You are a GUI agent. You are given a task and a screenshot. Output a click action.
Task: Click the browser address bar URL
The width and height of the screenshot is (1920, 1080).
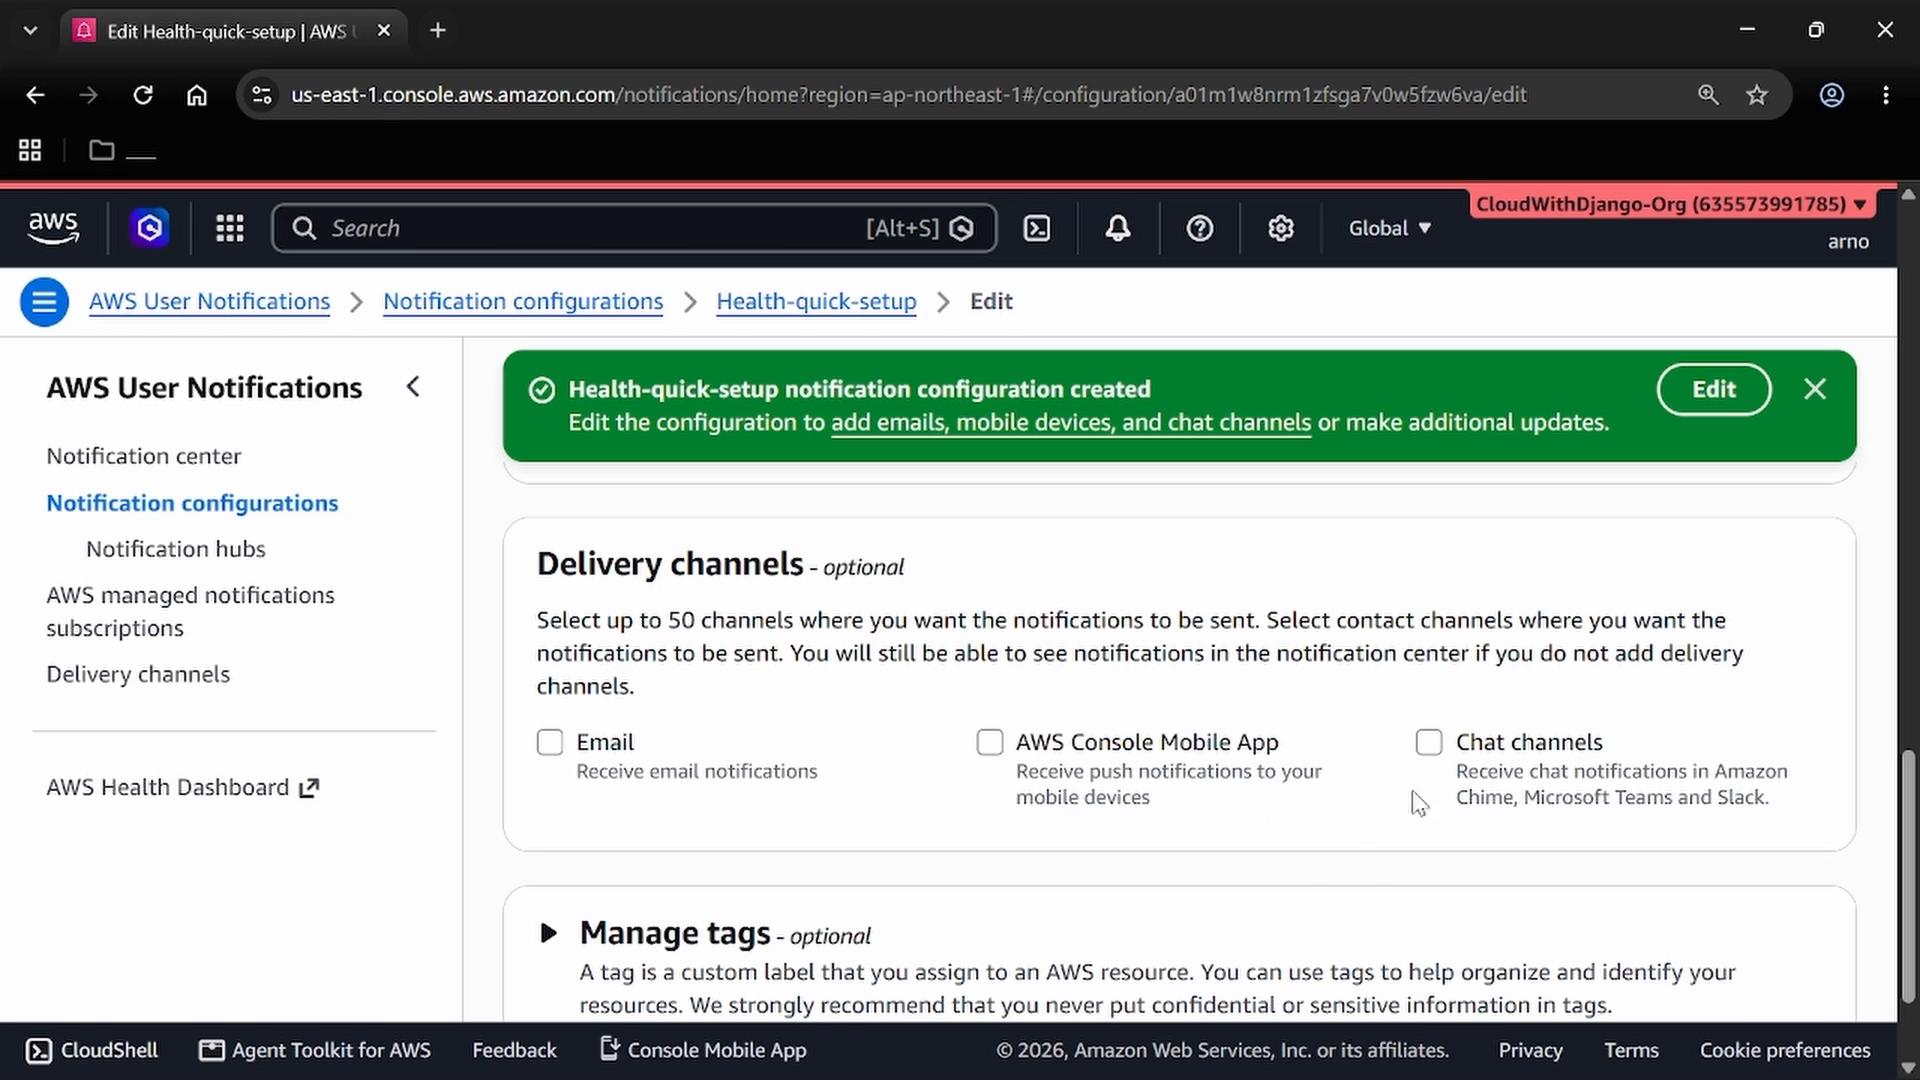[908, 95]
